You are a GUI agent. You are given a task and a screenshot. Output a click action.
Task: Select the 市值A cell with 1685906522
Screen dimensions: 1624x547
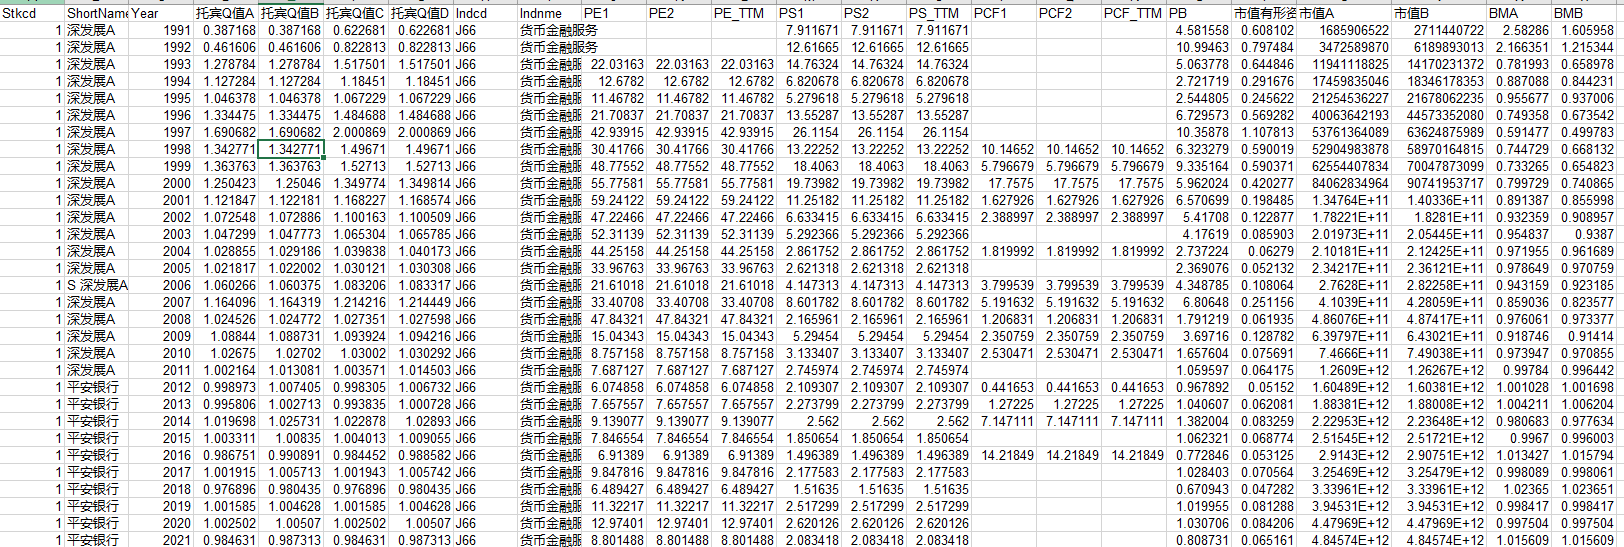1342,30
